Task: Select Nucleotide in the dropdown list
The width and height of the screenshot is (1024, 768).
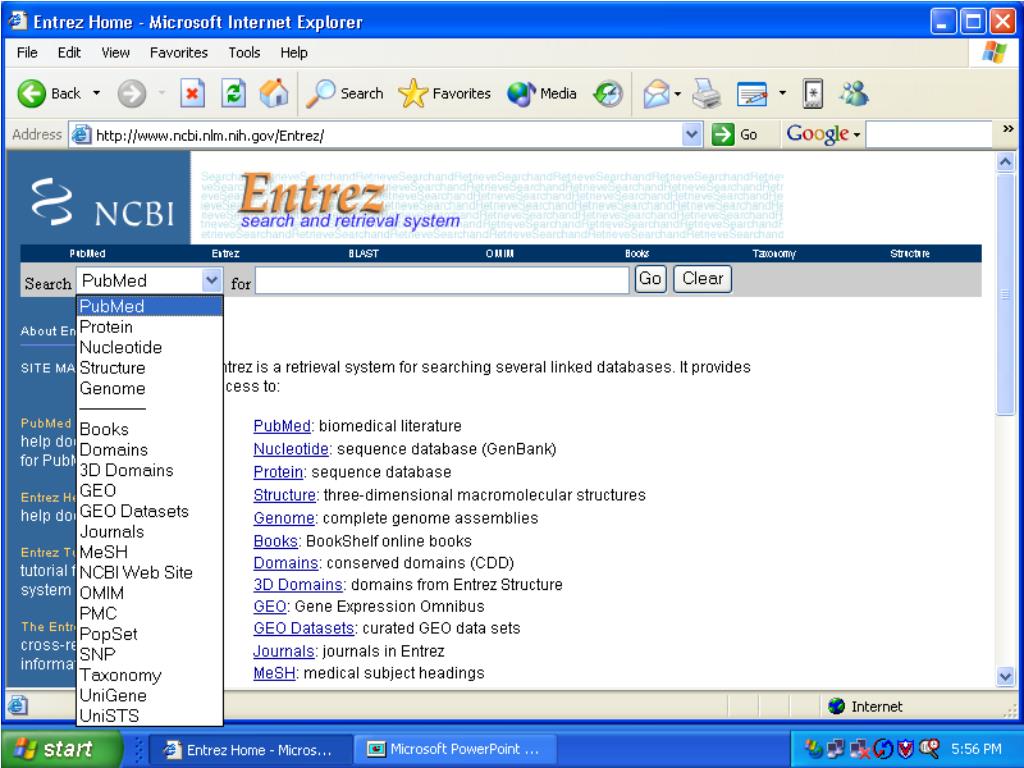Action: (x=150, y=347)
